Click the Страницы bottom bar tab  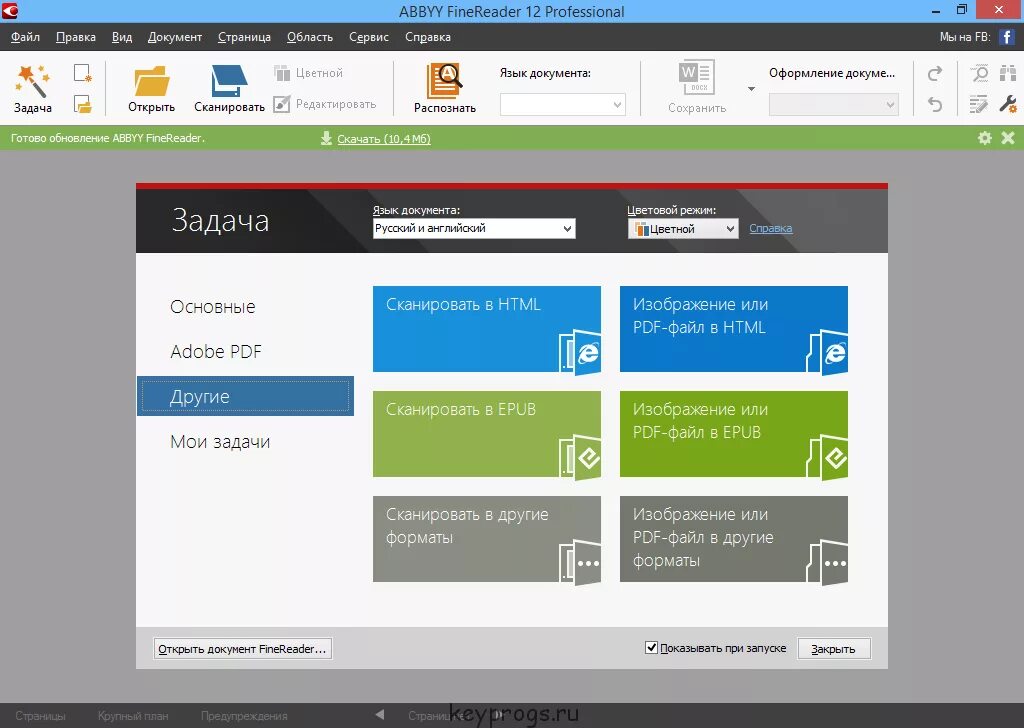coord(40,716)
